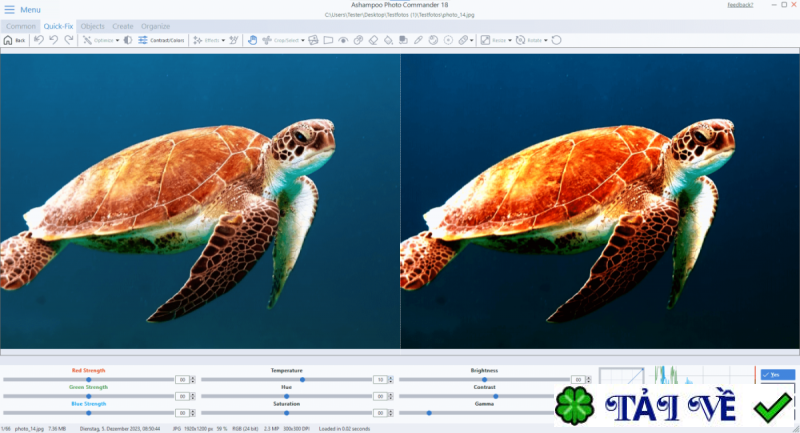
Task: Switch to the Common tab
Action: click(21, 26)
